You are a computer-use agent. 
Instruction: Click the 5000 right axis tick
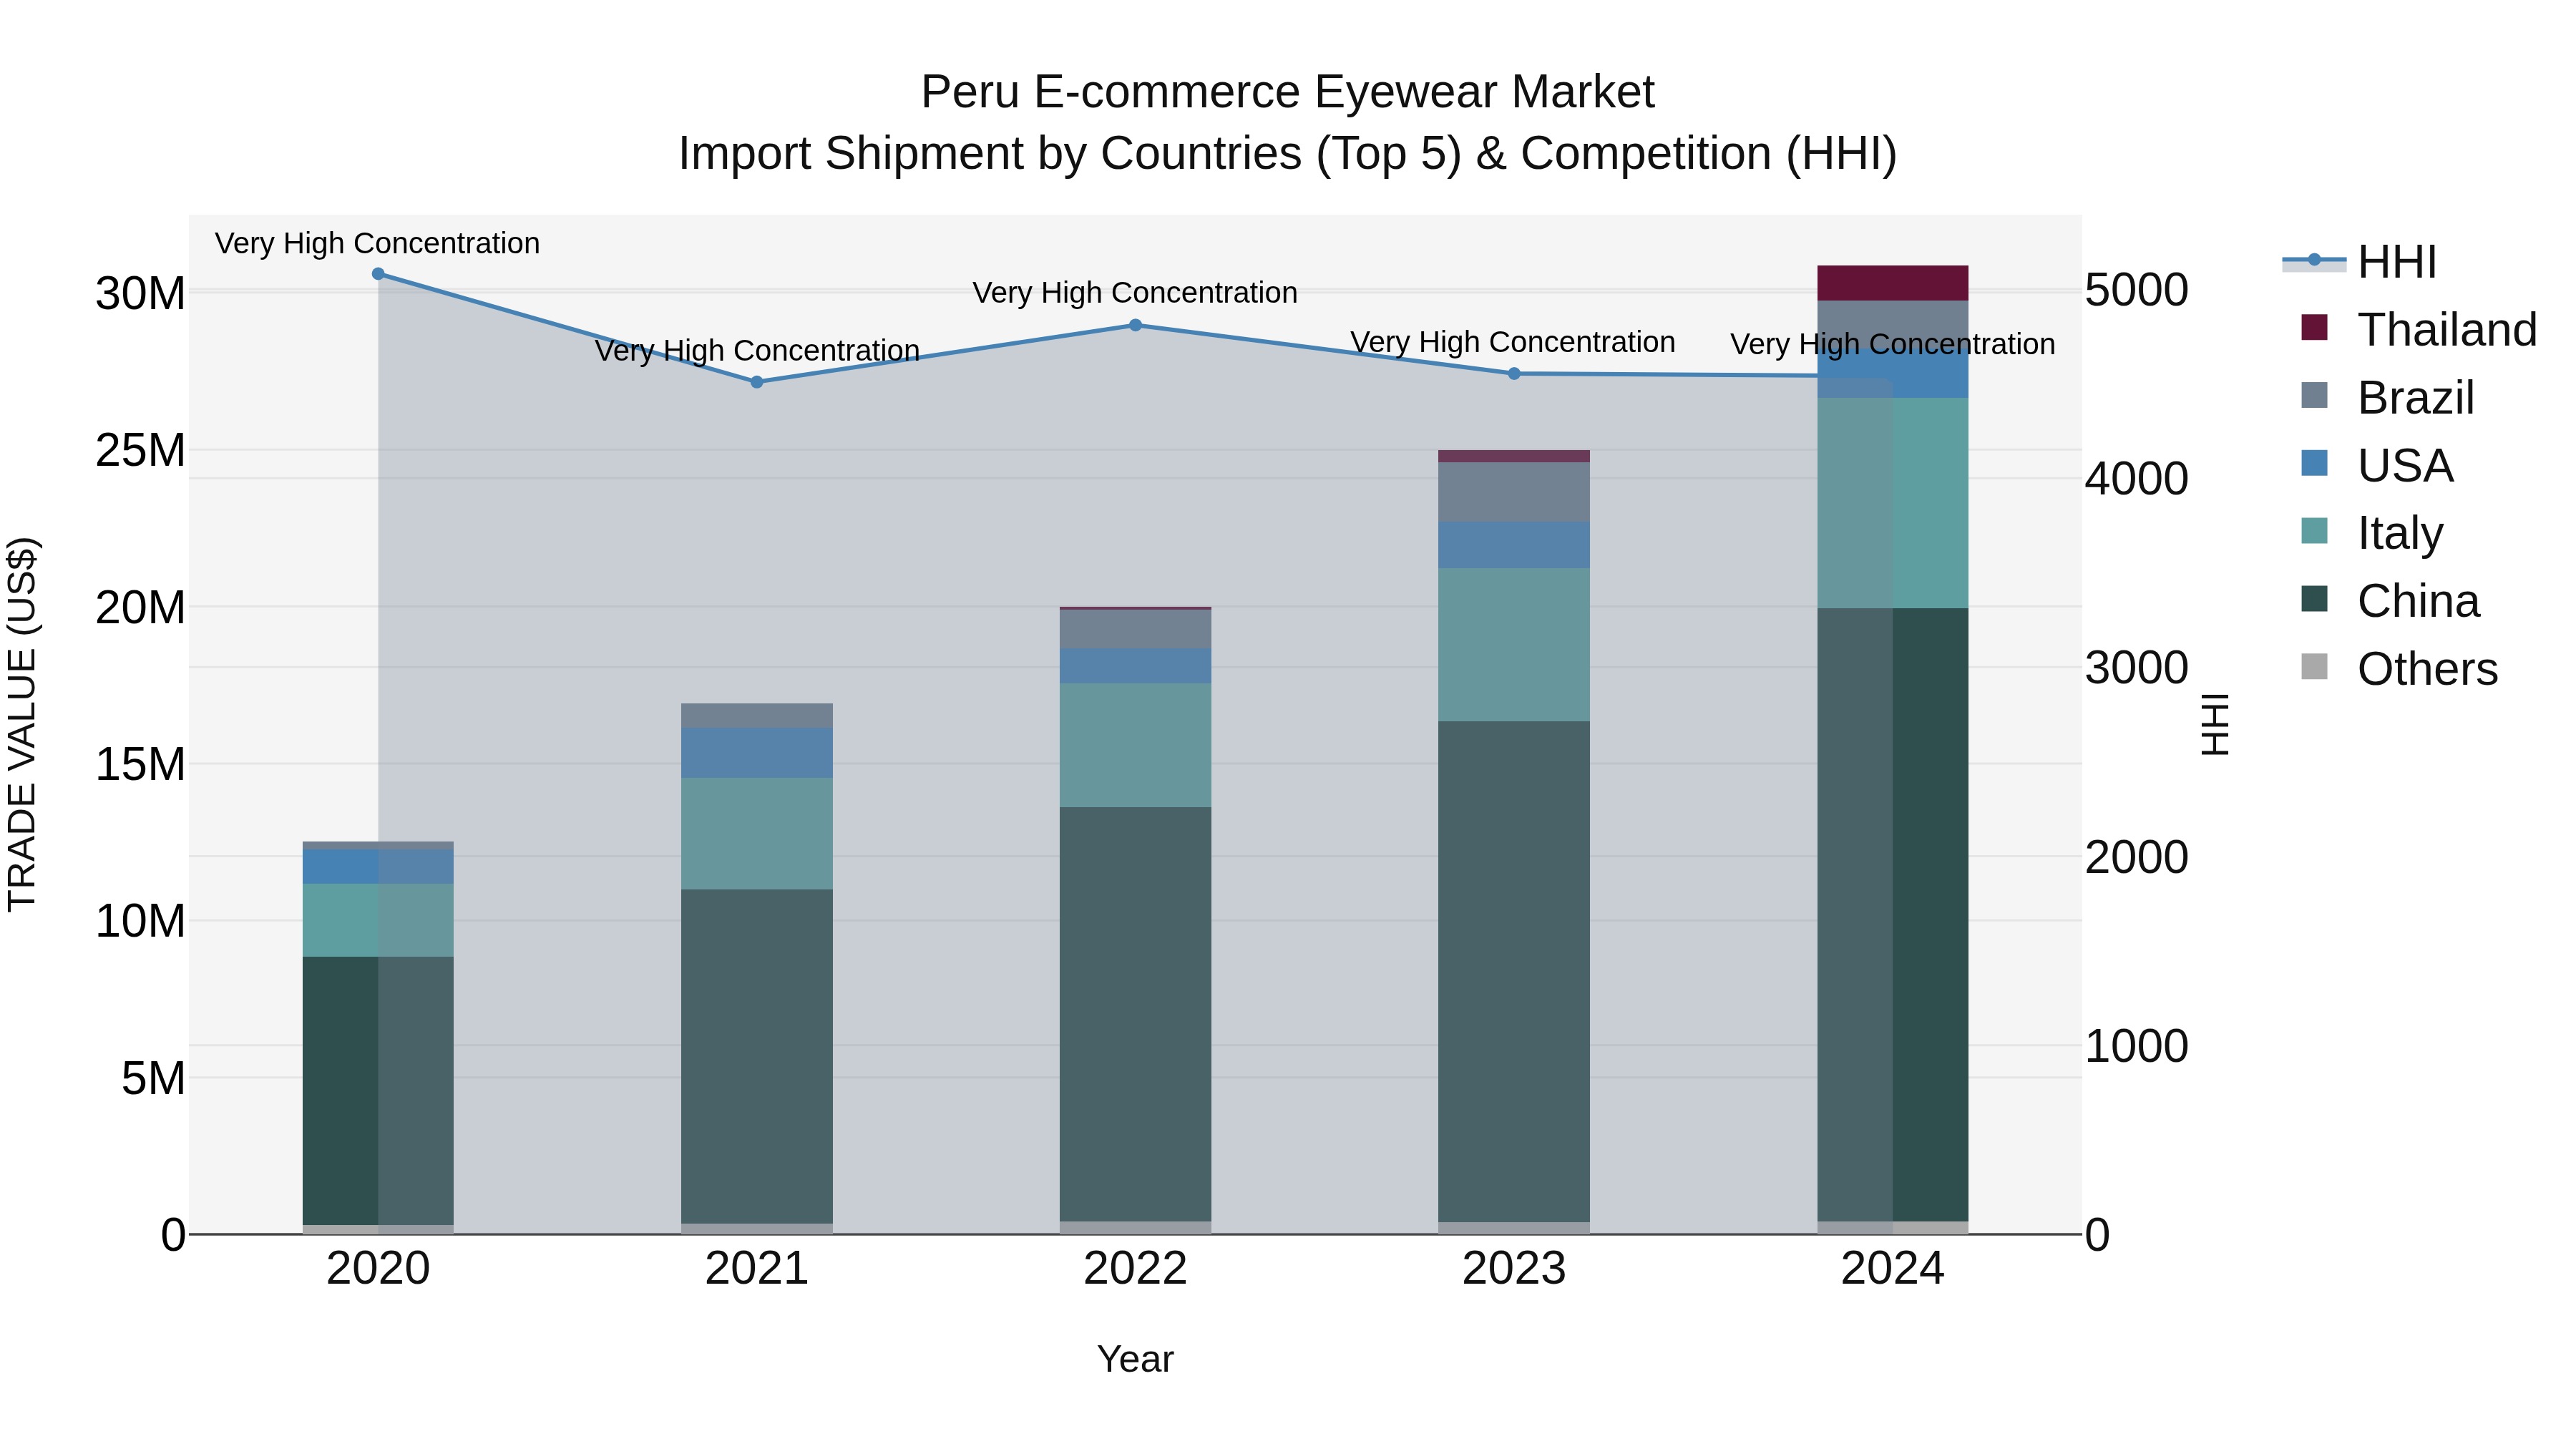(x=2137, y=290)
